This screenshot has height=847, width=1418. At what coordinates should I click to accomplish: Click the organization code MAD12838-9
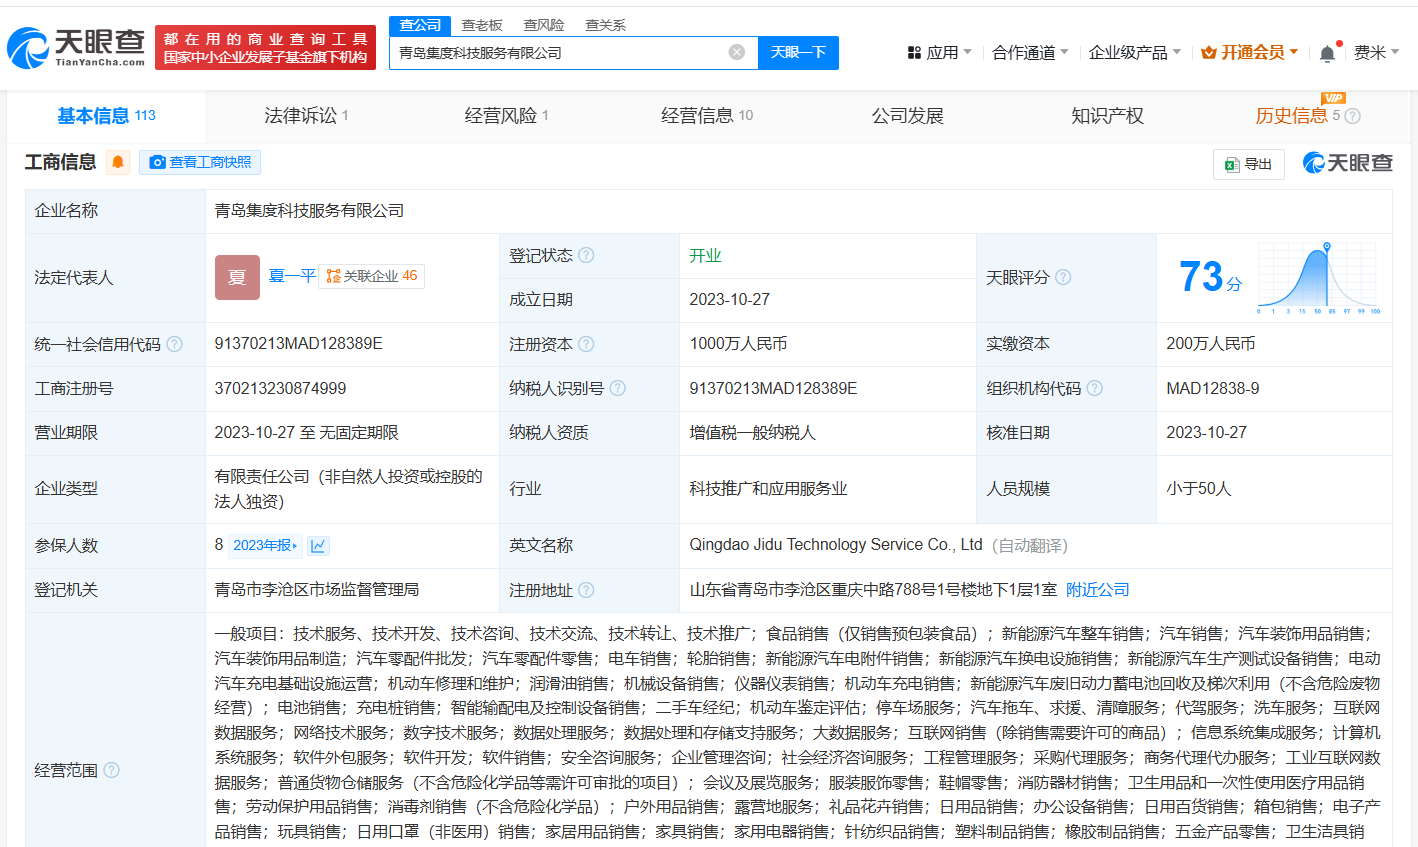(1212, 388)
